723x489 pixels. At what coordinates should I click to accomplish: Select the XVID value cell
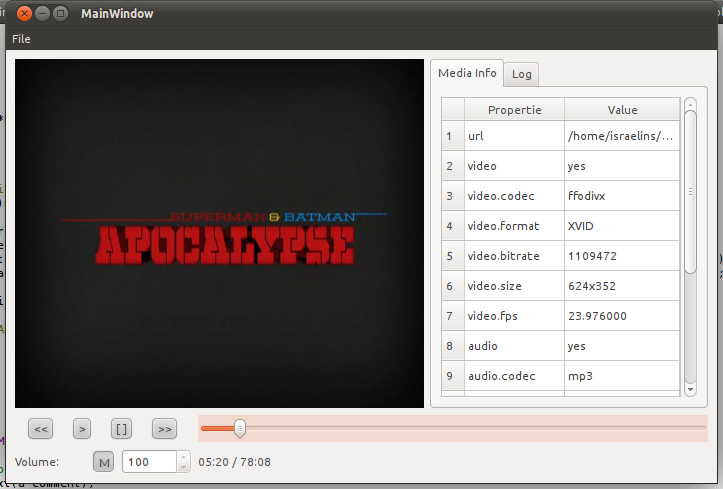[x=622, y=226]
